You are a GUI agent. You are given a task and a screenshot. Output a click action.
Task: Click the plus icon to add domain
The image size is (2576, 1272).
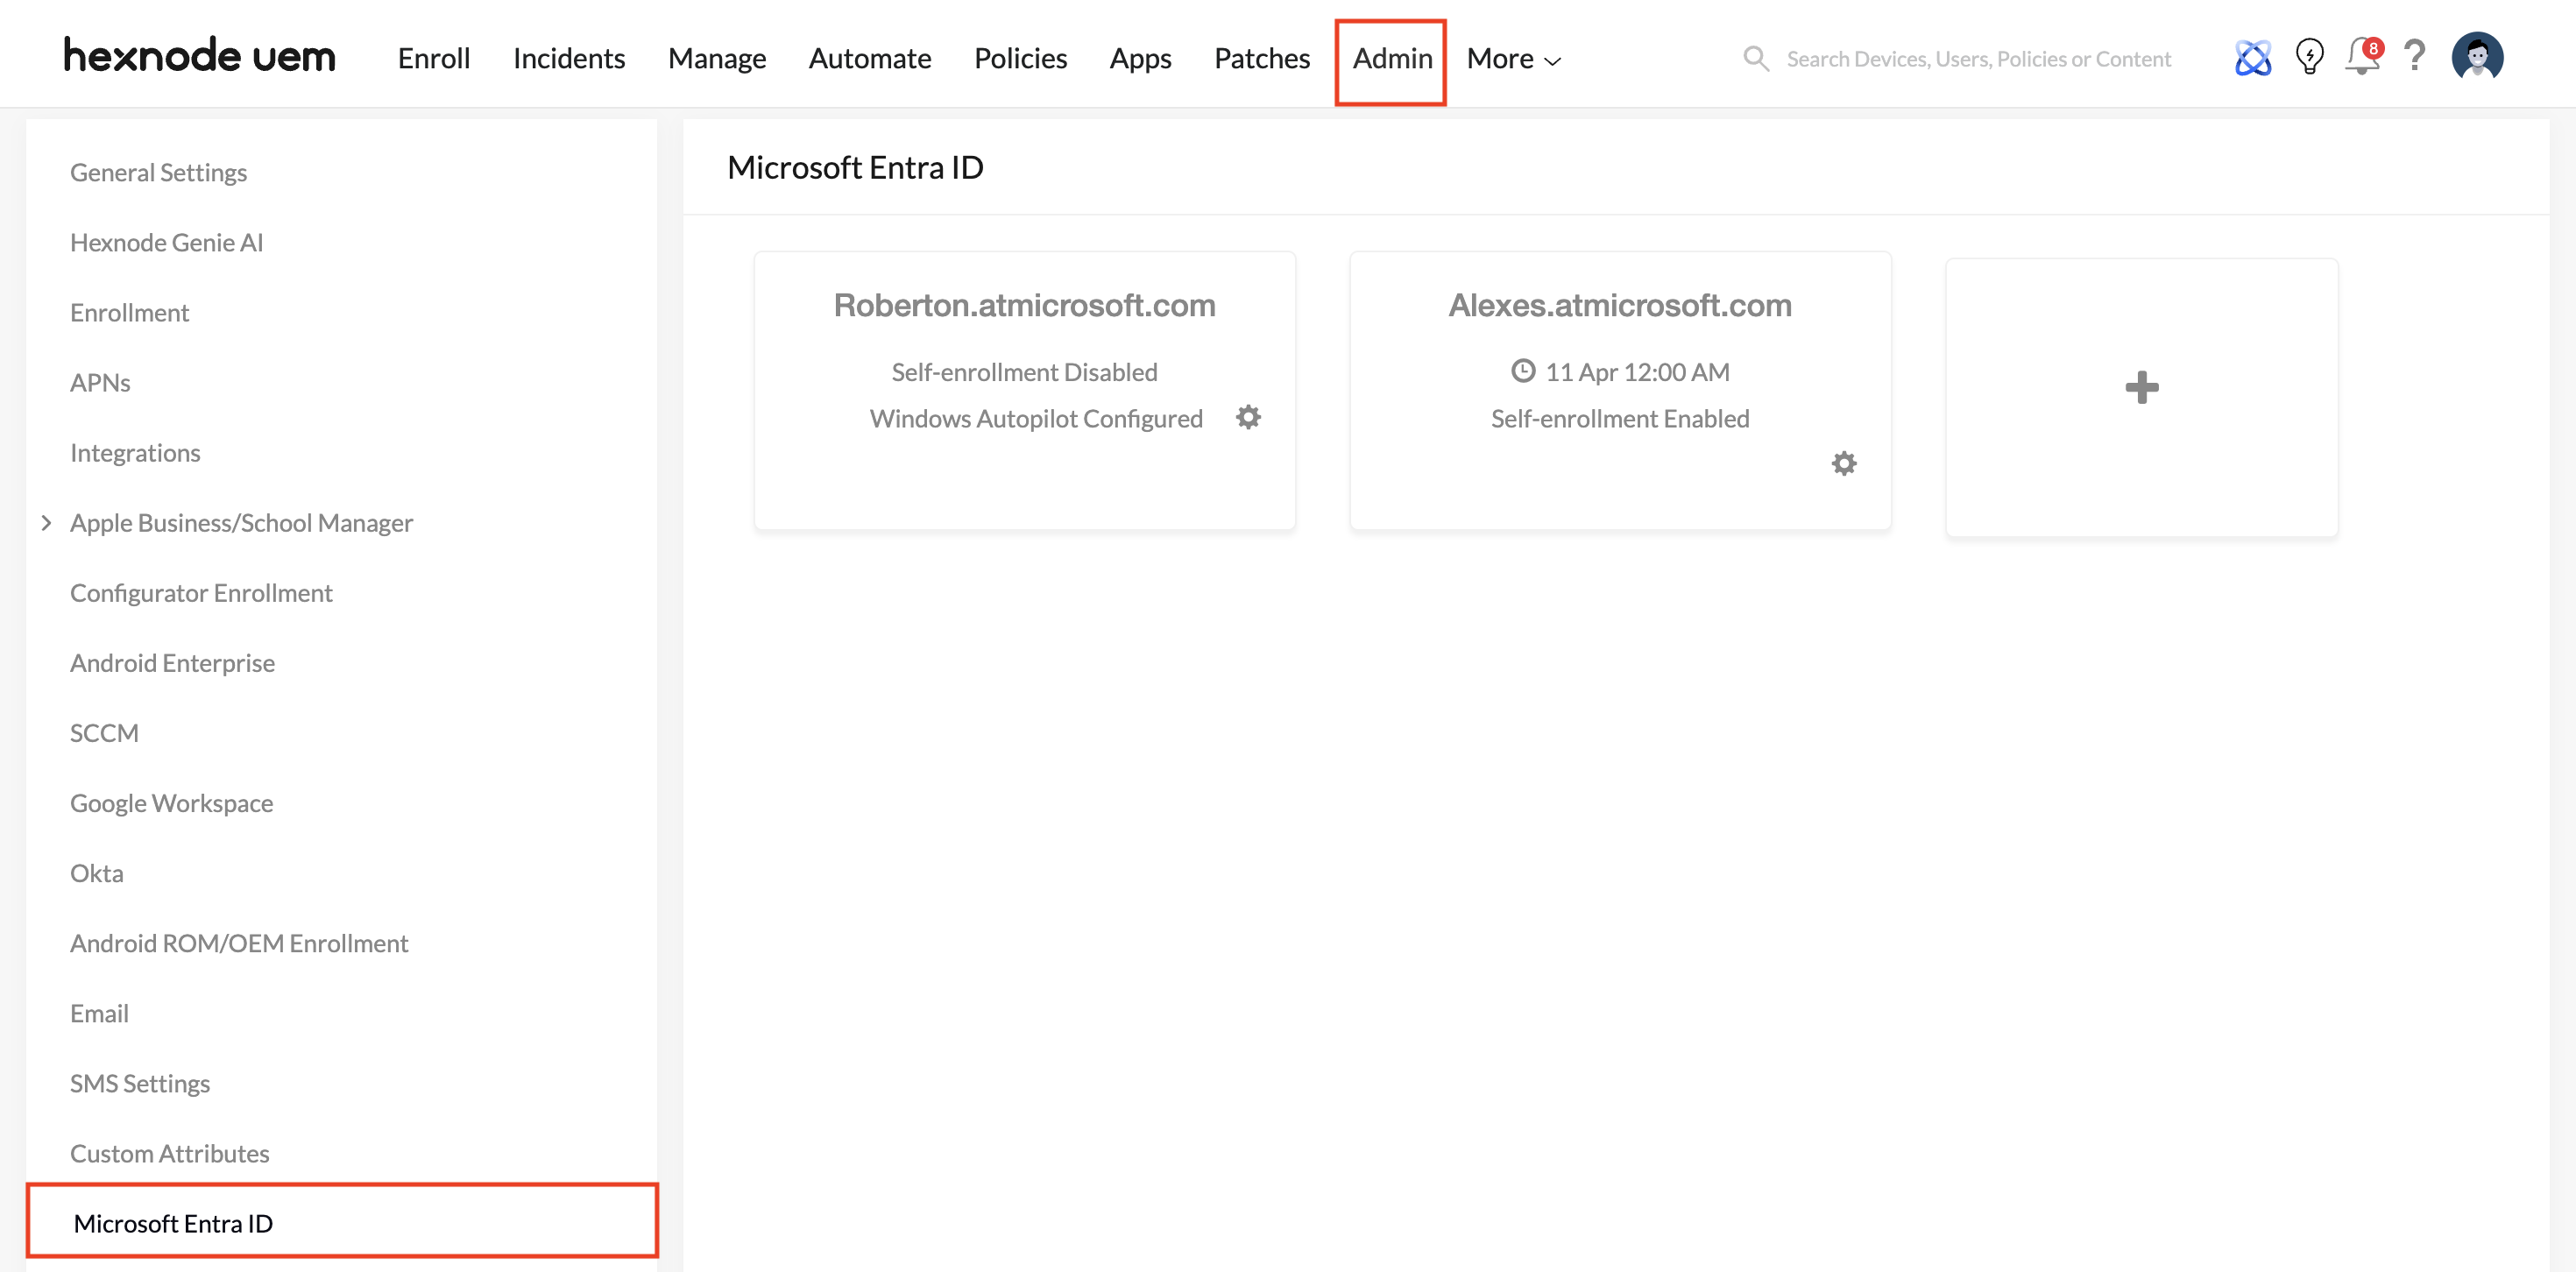(x=2141, y=387)
